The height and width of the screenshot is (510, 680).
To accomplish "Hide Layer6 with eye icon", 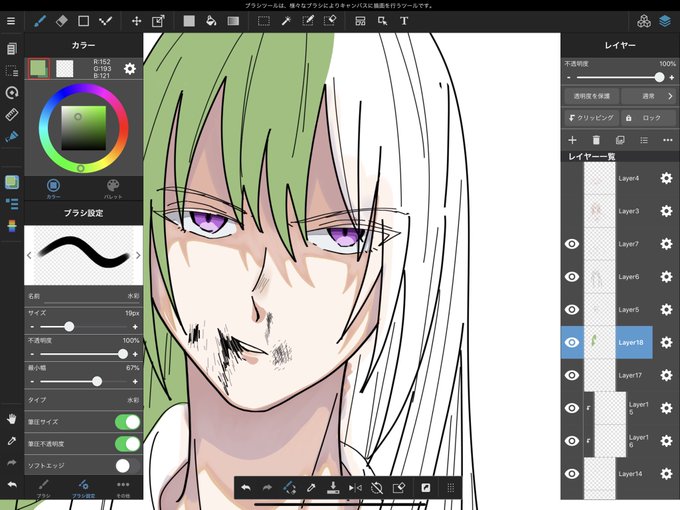I will pos(572,277).
